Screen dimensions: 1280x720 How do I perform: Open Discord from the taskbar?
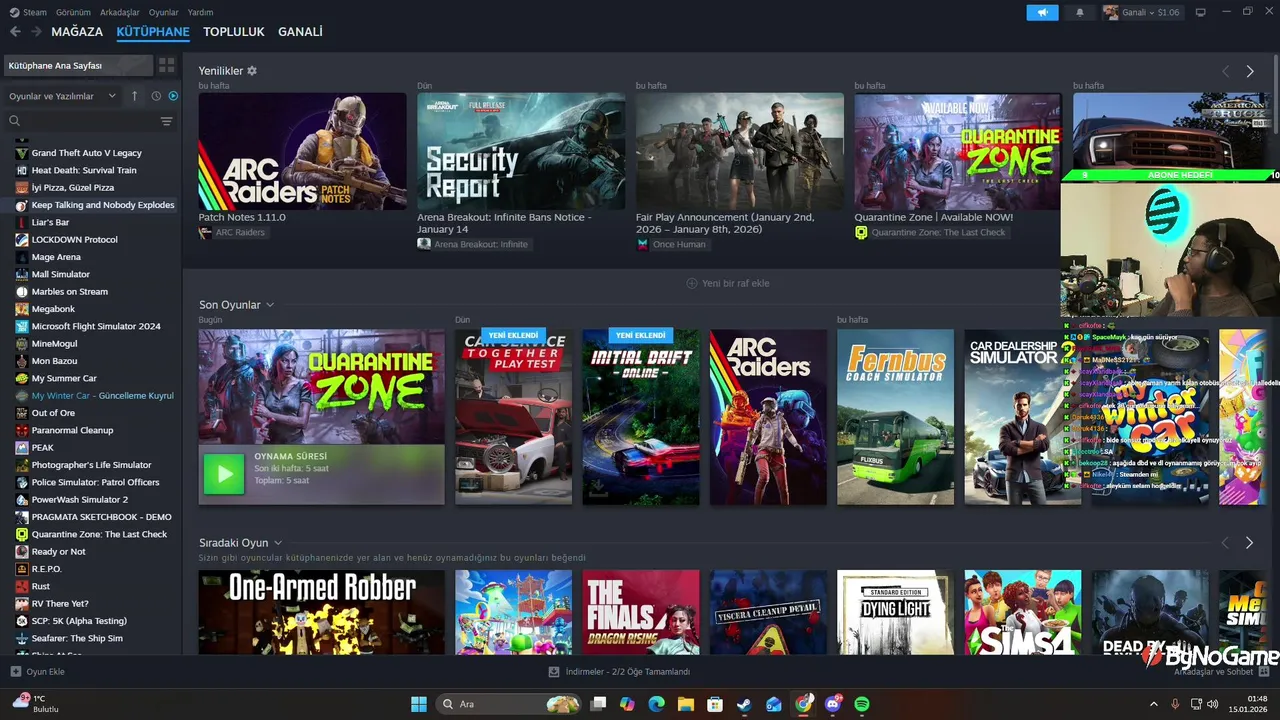click(x=833, y=704)
